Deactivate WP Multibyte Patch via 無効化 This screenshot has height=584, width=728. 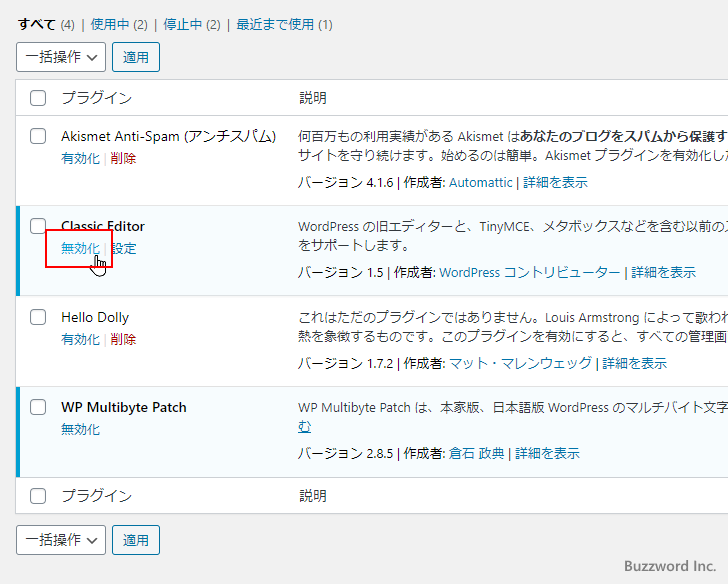(x=80, y=429)
